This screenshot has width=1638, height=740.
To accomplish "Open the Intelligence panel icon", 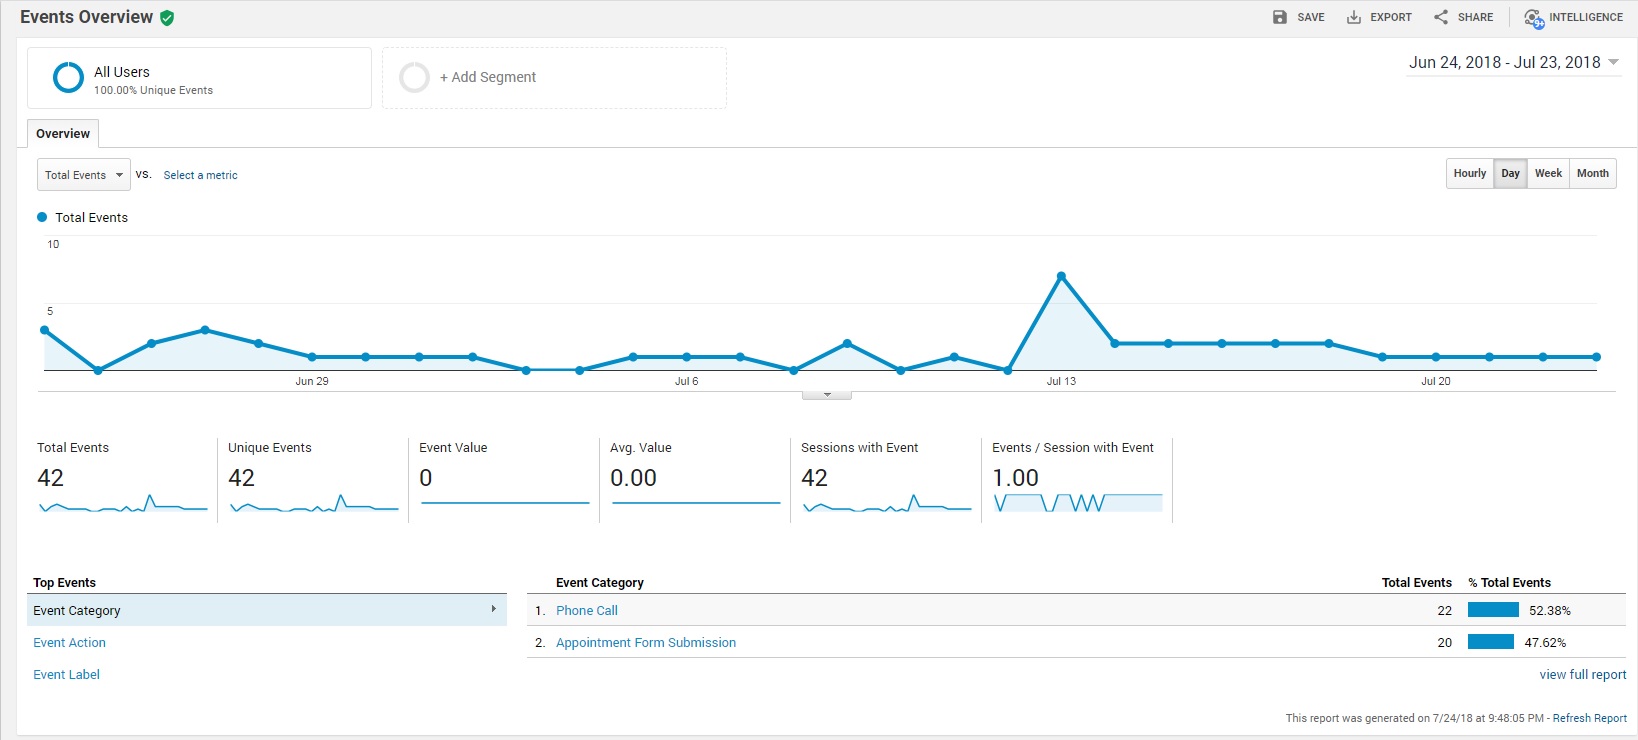I will (1534, 18).
